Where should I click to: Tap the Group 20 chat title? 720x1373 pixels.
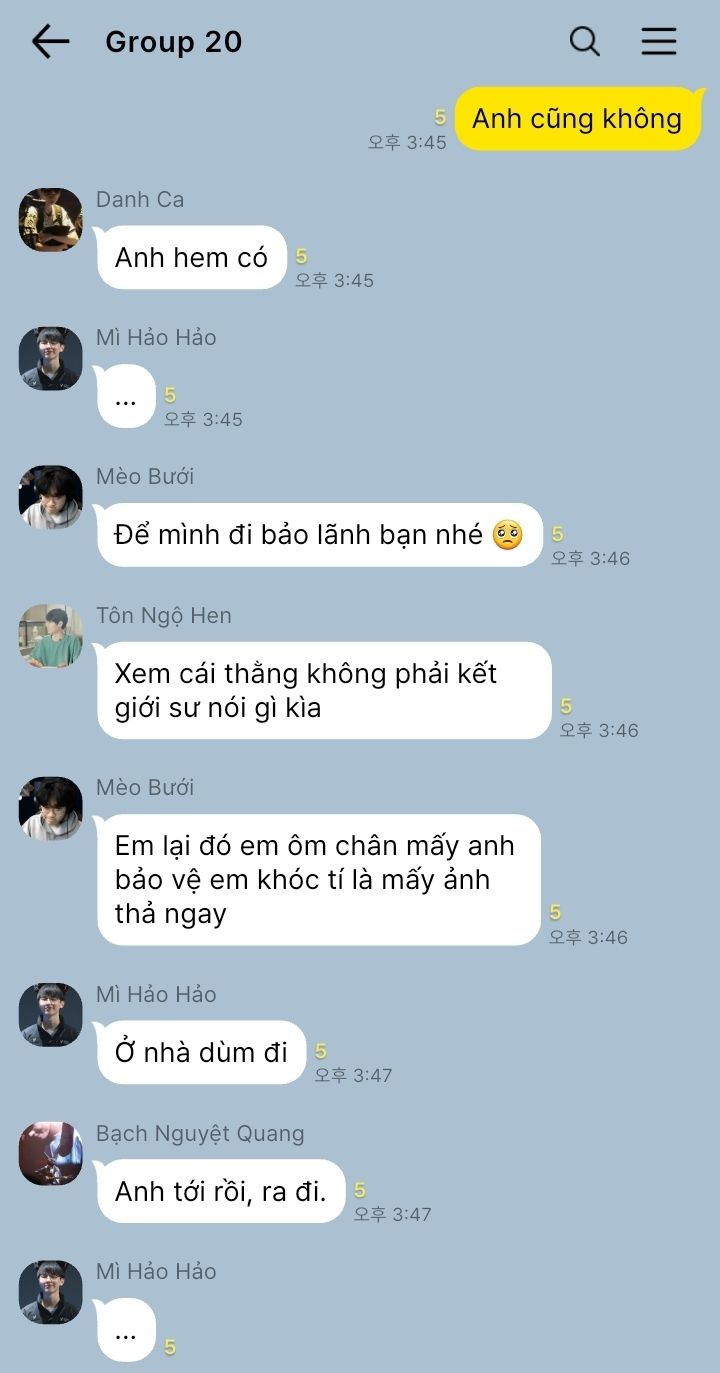click(174, 42)
